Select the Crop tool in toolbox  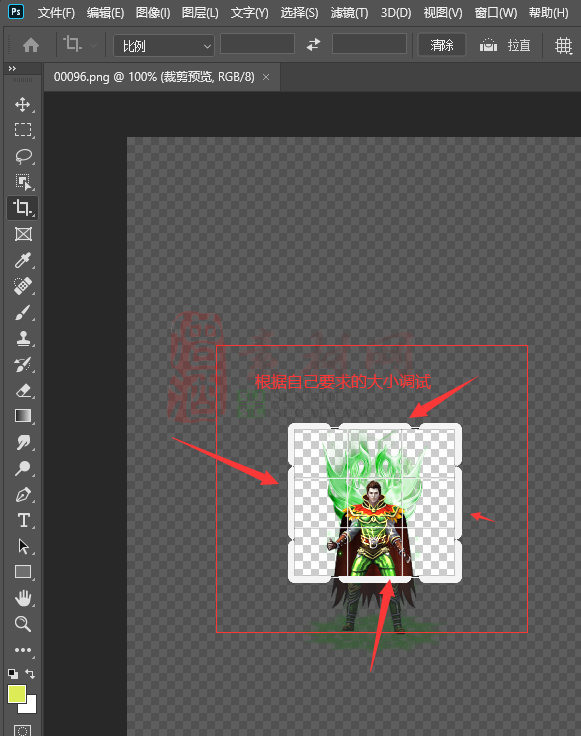click(x=23, y=207)
